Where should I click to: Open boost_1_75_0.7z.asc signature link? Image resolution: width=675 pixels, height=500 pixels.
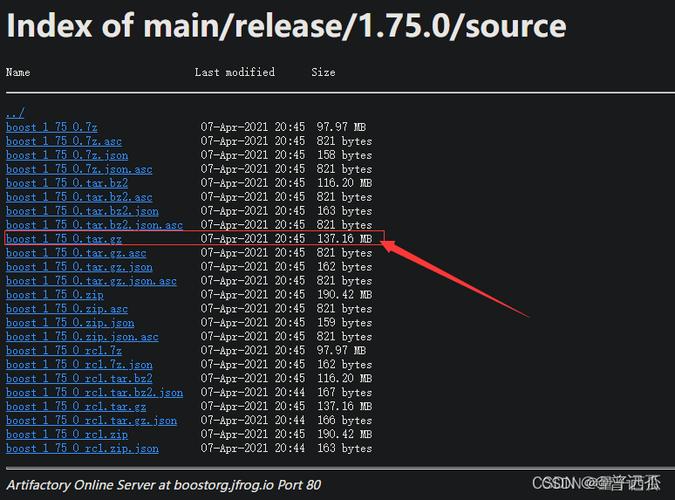64,141
